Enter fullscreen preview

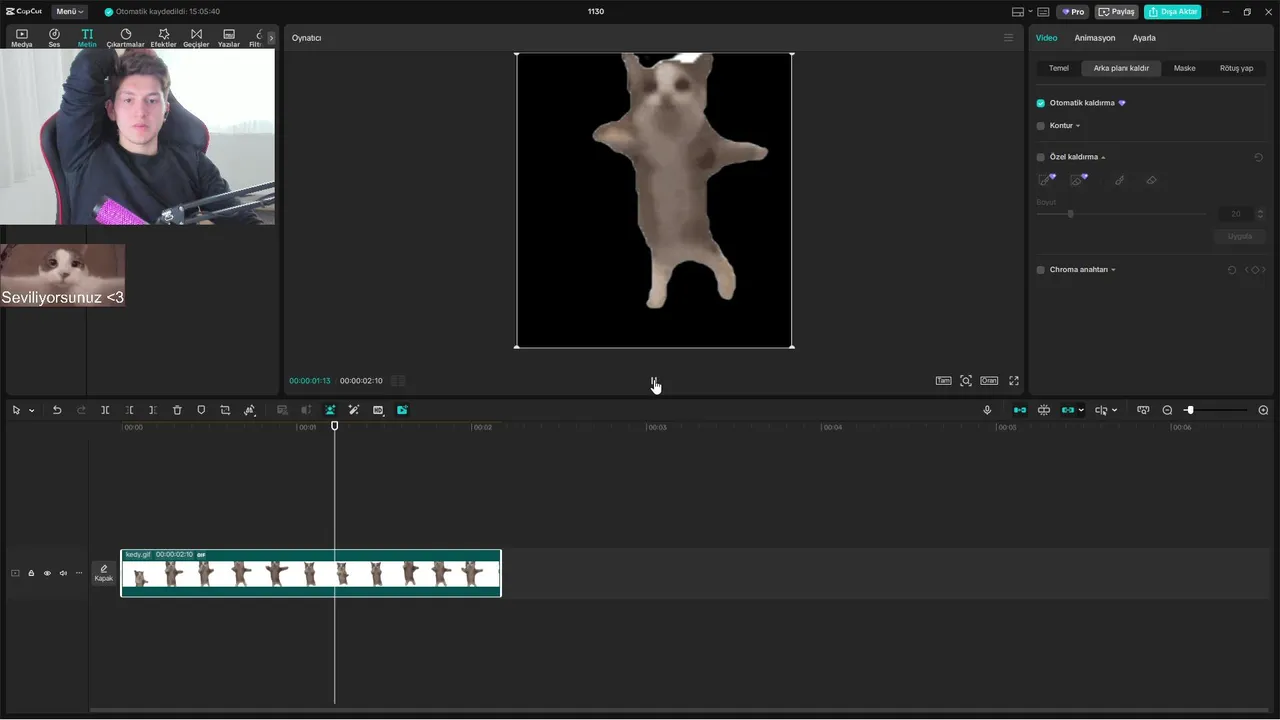coord(1014,381)
